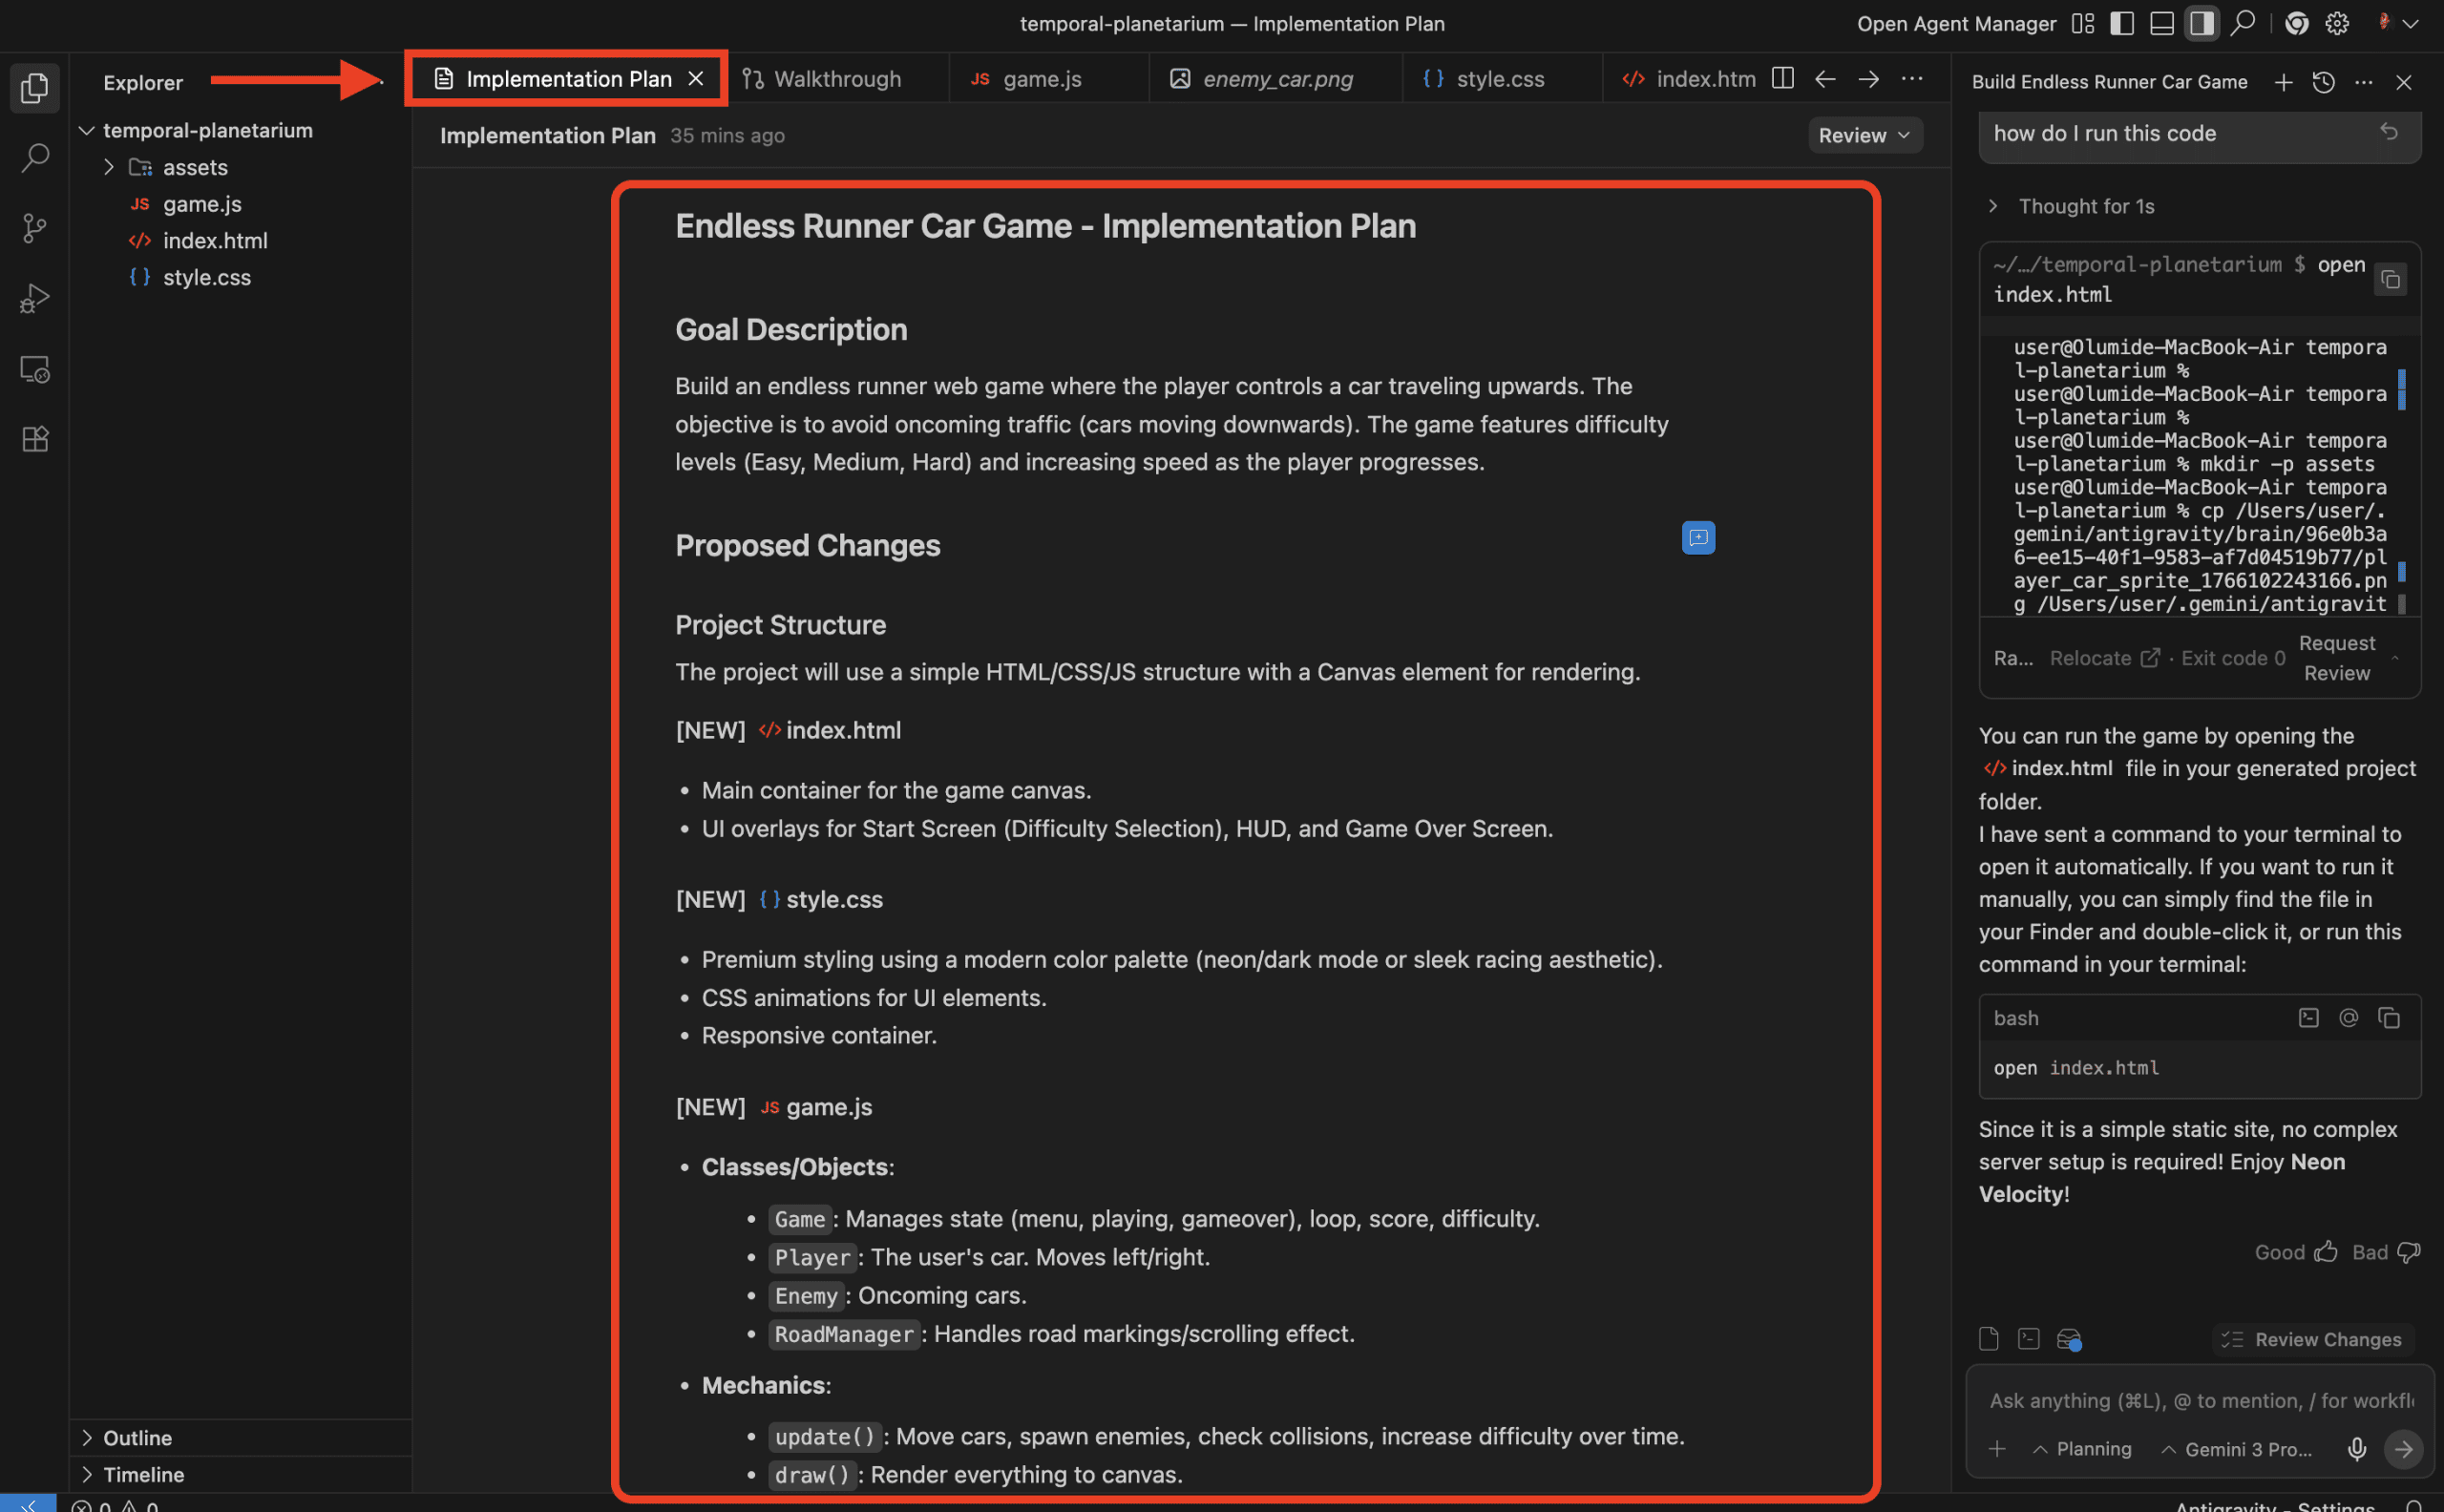Copy the bash command code block
Viewport: 2444px width, 1512px height.
click(x=2389, y=1018)
